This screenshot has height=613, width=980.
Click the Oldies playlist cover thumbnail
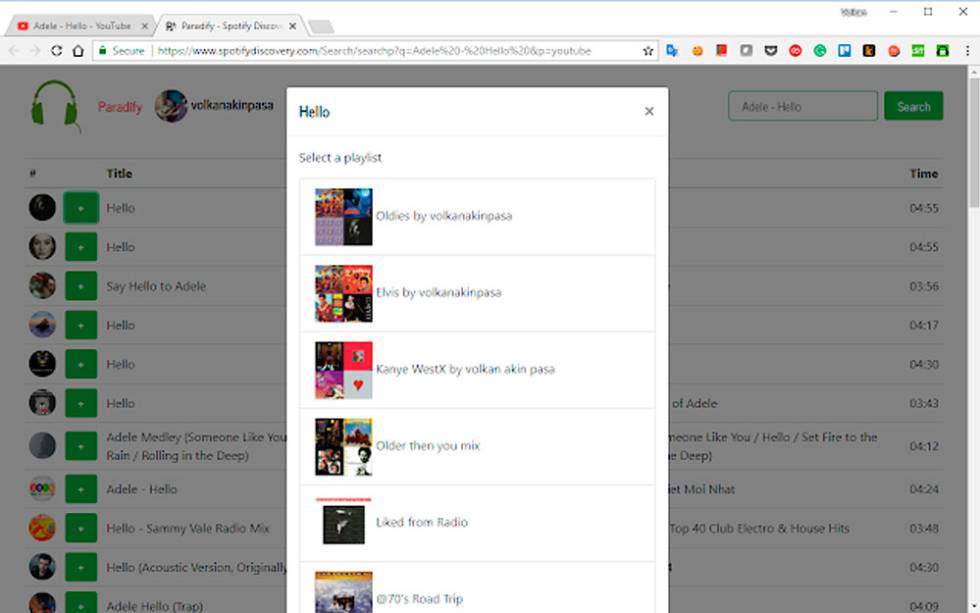[343, 217]
